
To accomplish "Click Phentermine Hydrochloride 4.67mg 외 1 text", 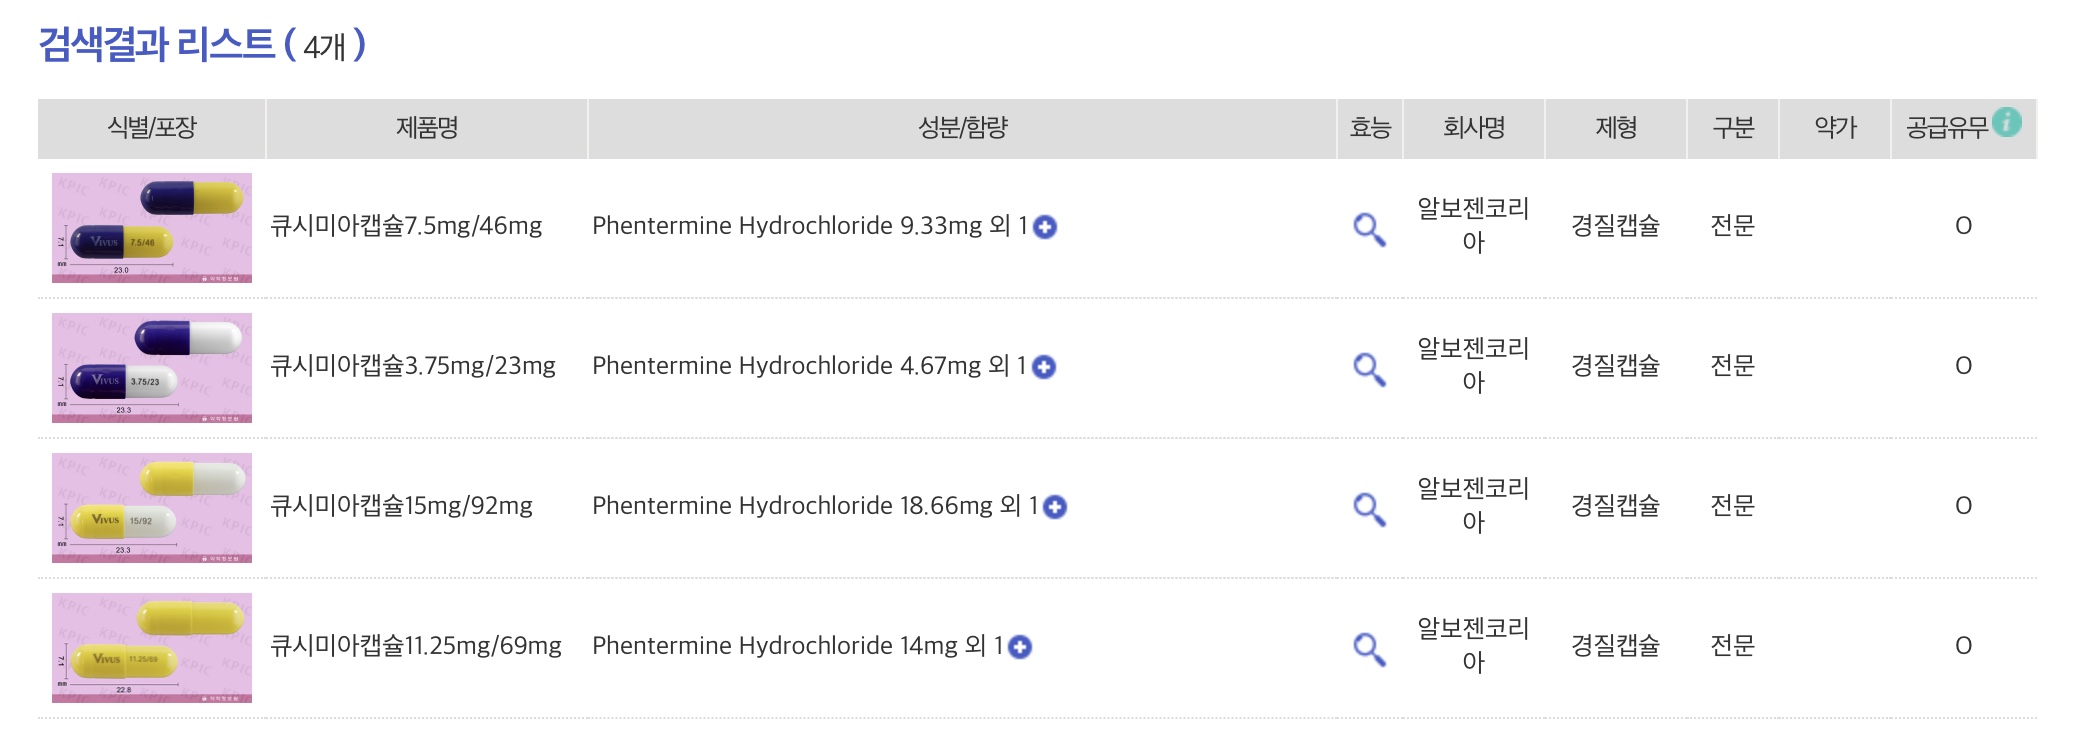I will tap(810, 366).
